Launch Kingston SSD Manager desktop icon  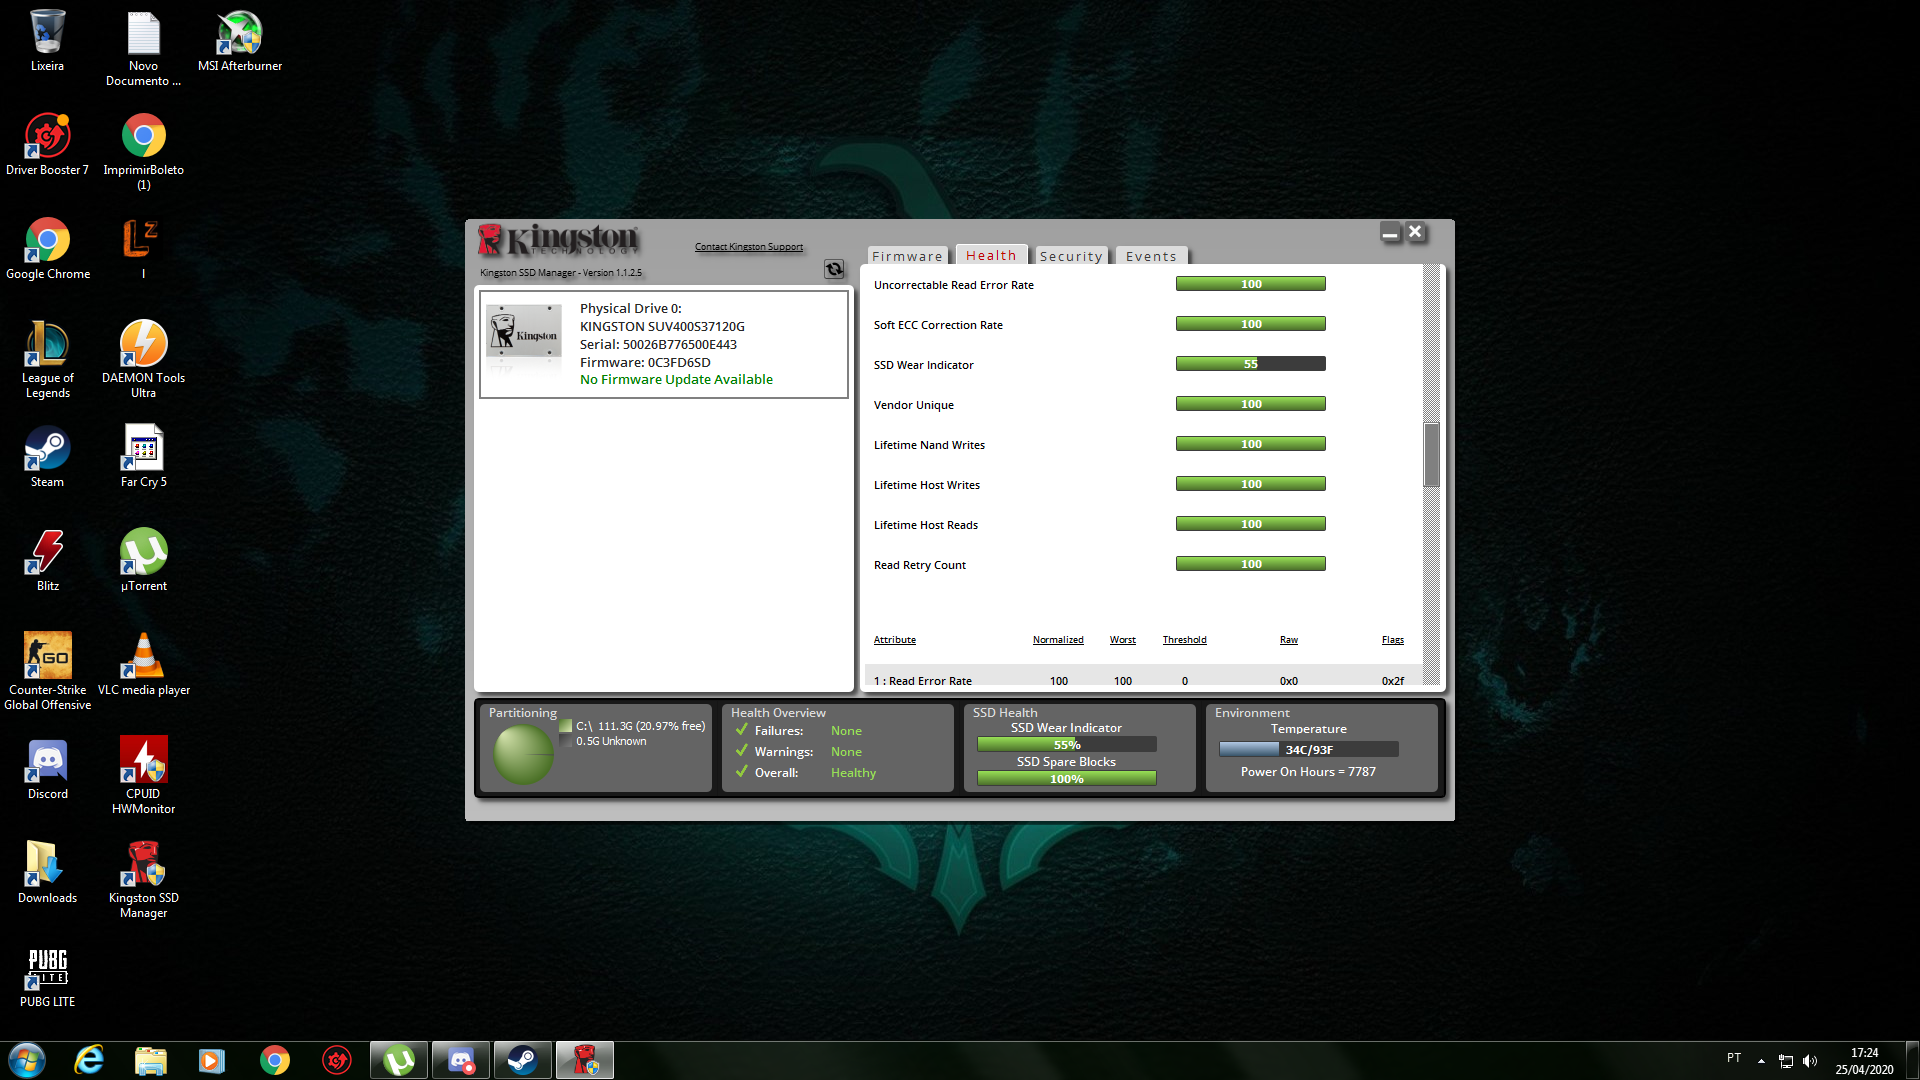[x=143, y=880]
